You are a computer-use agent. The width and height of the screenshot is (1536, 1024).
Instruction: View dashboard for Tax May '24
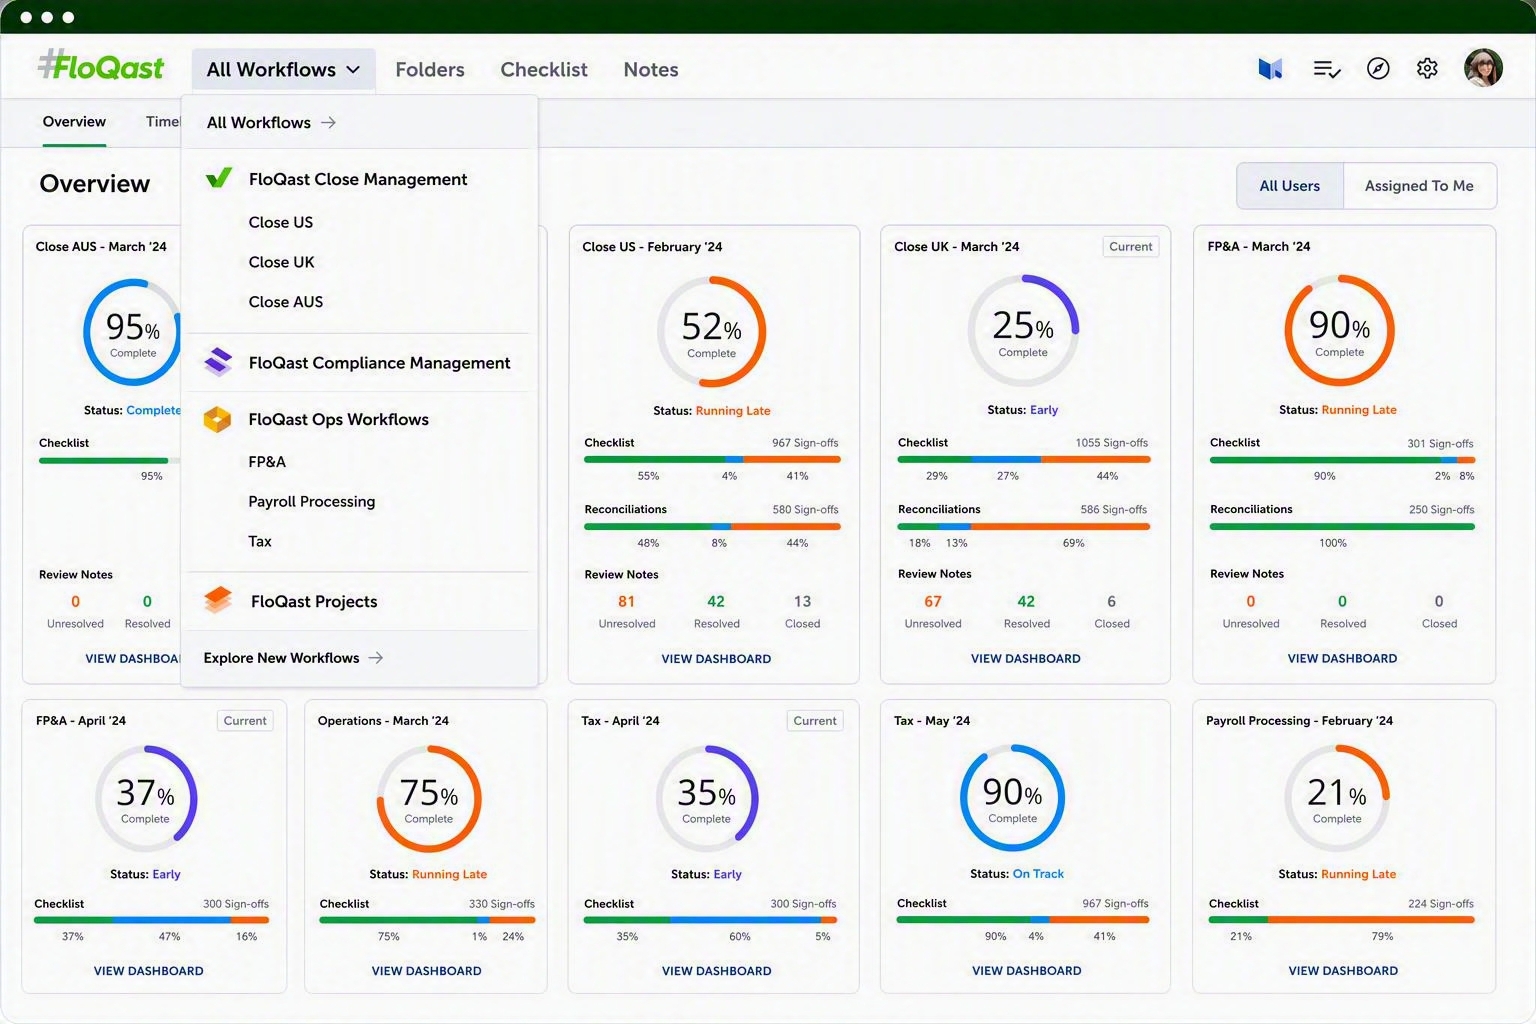tap(1026, 971)
